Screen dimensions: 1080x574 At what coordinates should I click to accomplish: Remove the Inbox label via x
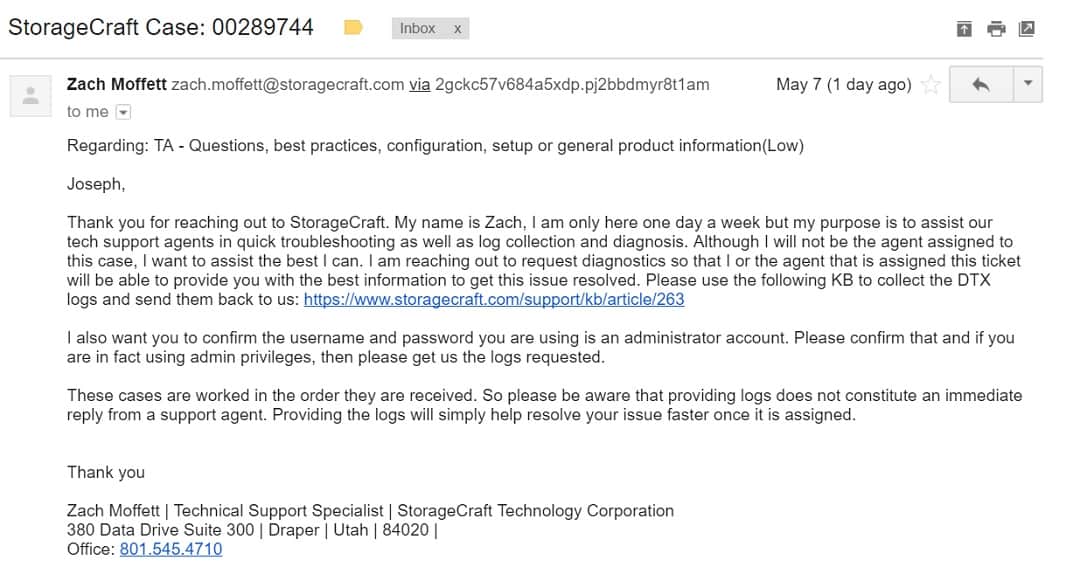coord(457,29)
